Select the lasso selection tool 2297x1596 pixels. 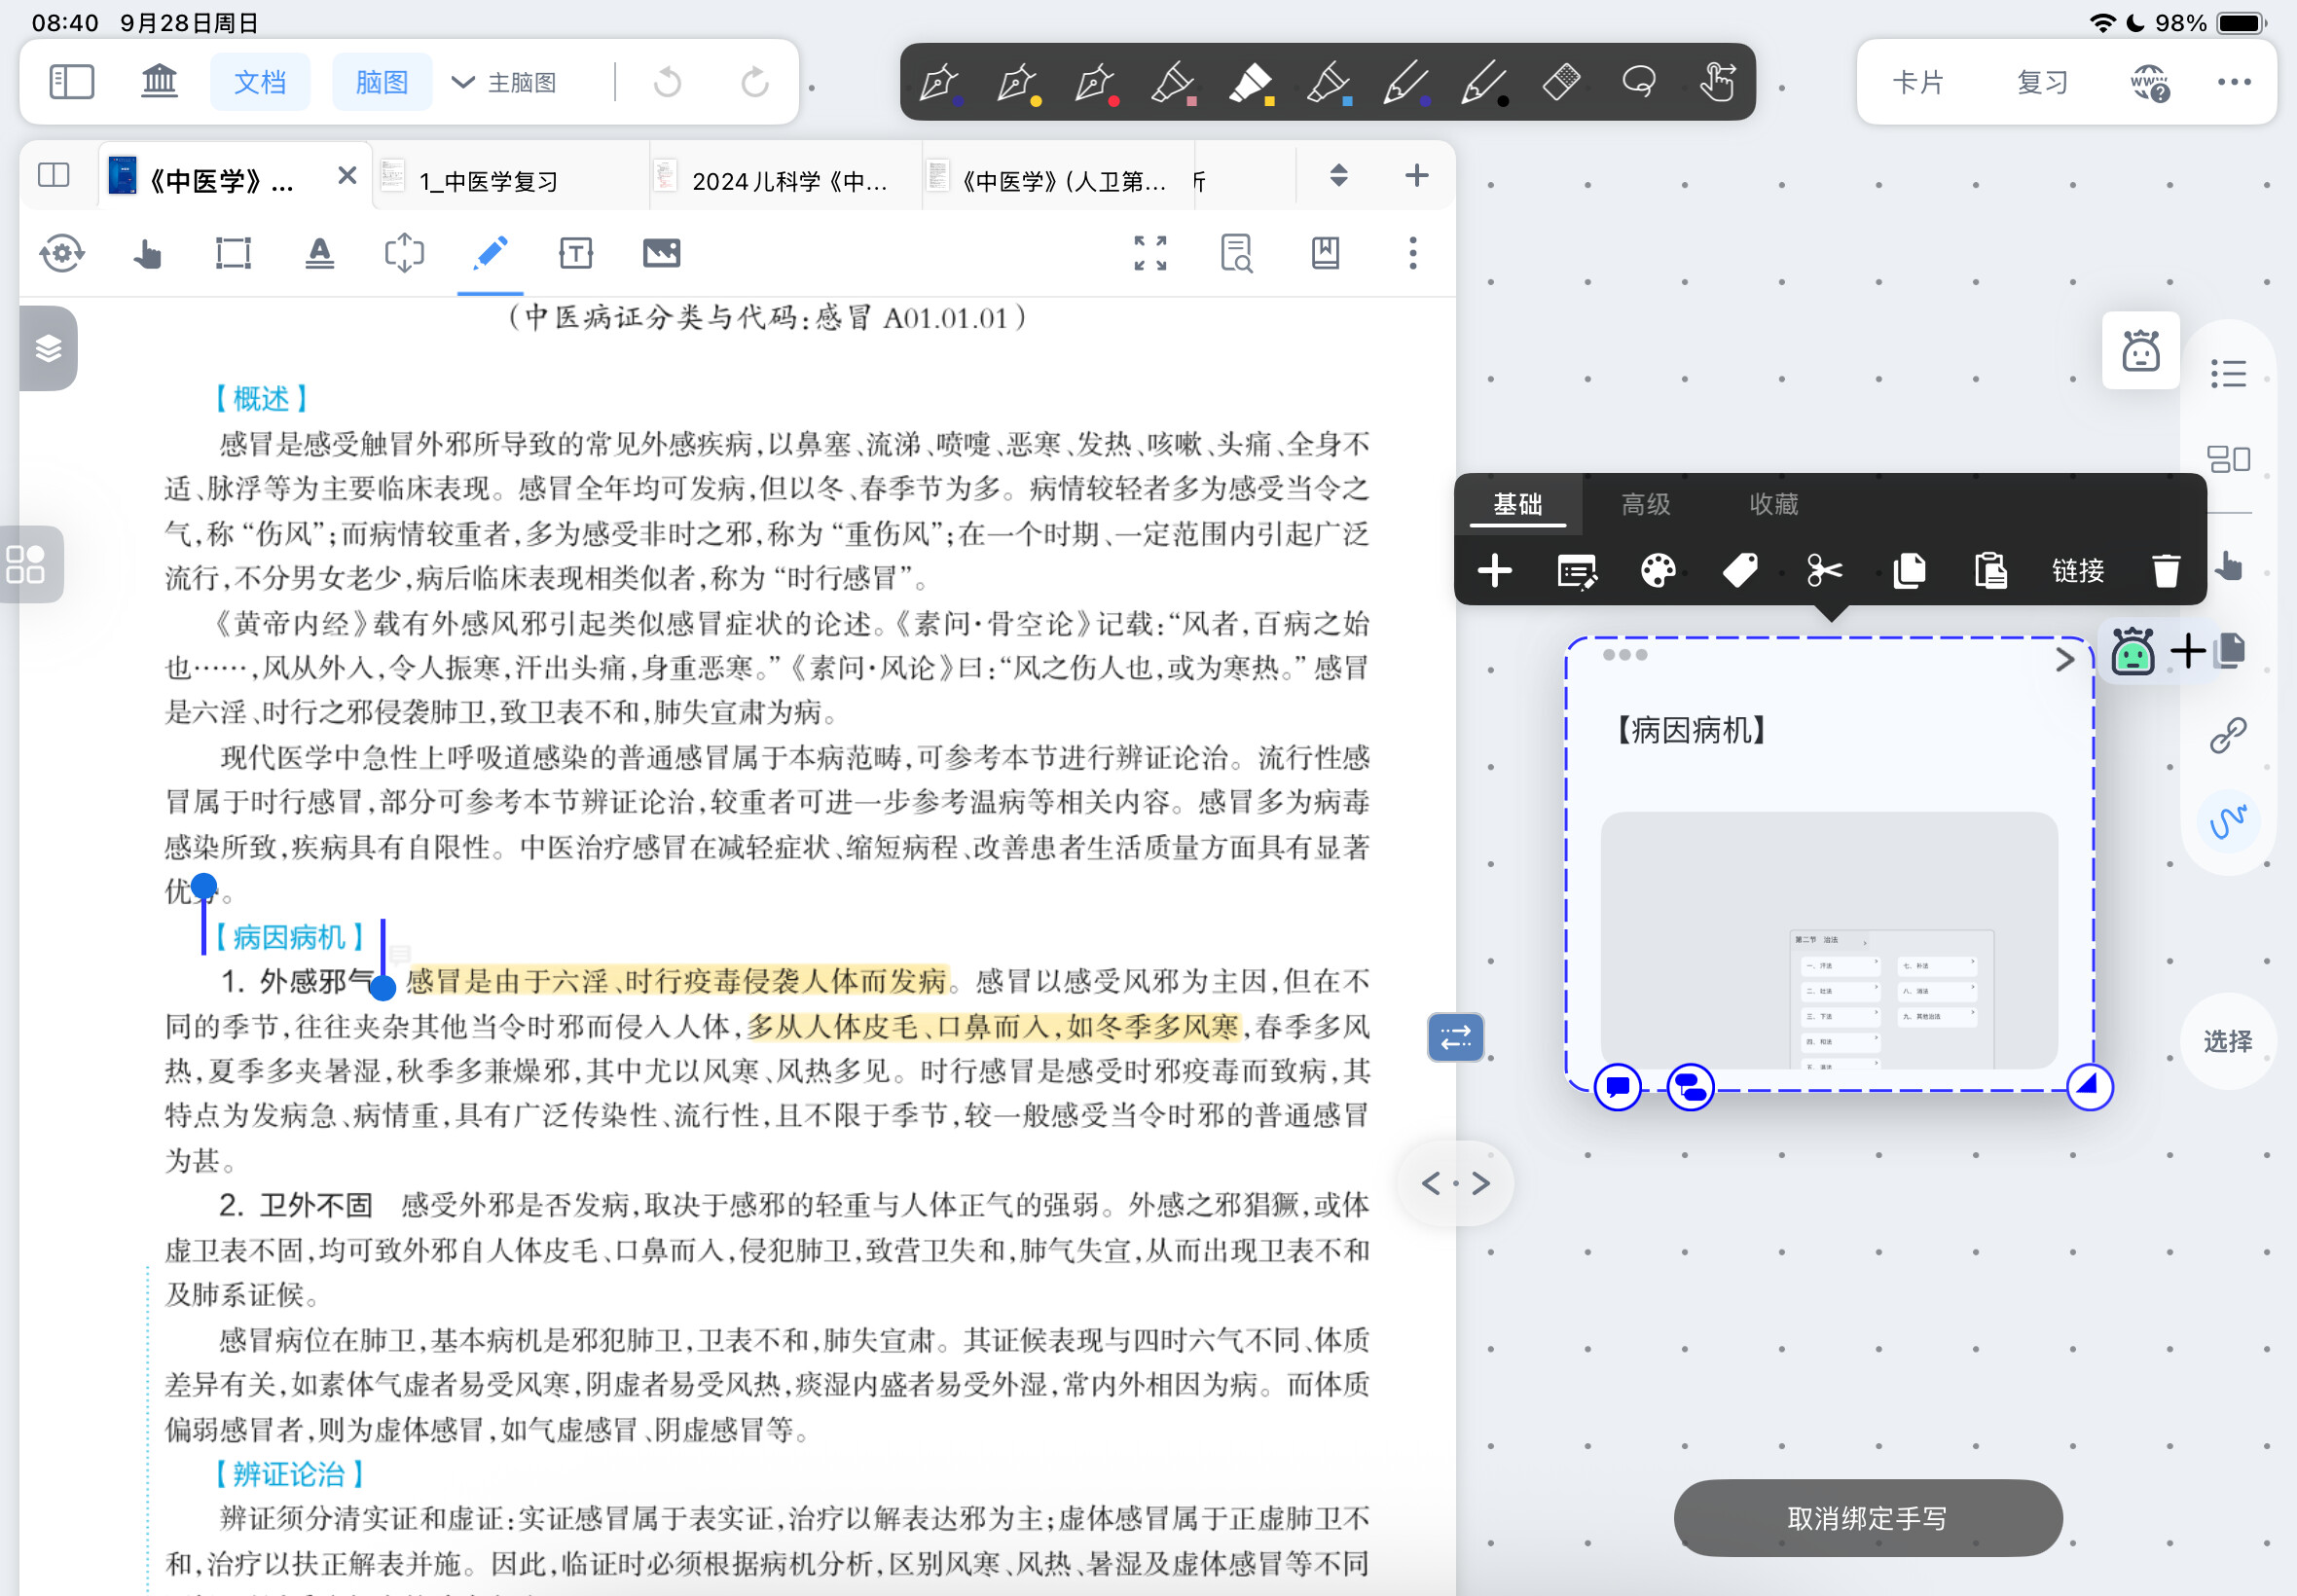coord(1639,82)
